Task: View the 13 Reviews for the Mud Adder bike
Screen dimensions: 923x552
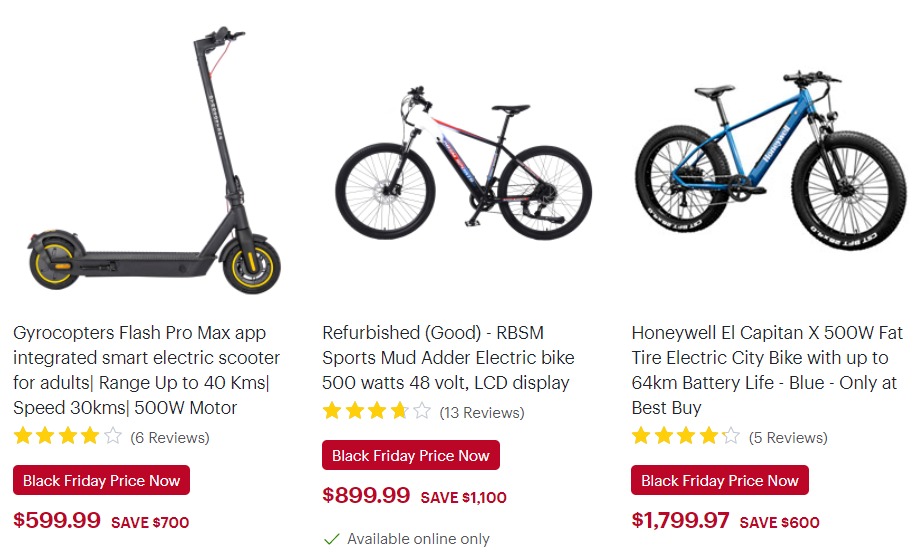Action: click(482, 413)
